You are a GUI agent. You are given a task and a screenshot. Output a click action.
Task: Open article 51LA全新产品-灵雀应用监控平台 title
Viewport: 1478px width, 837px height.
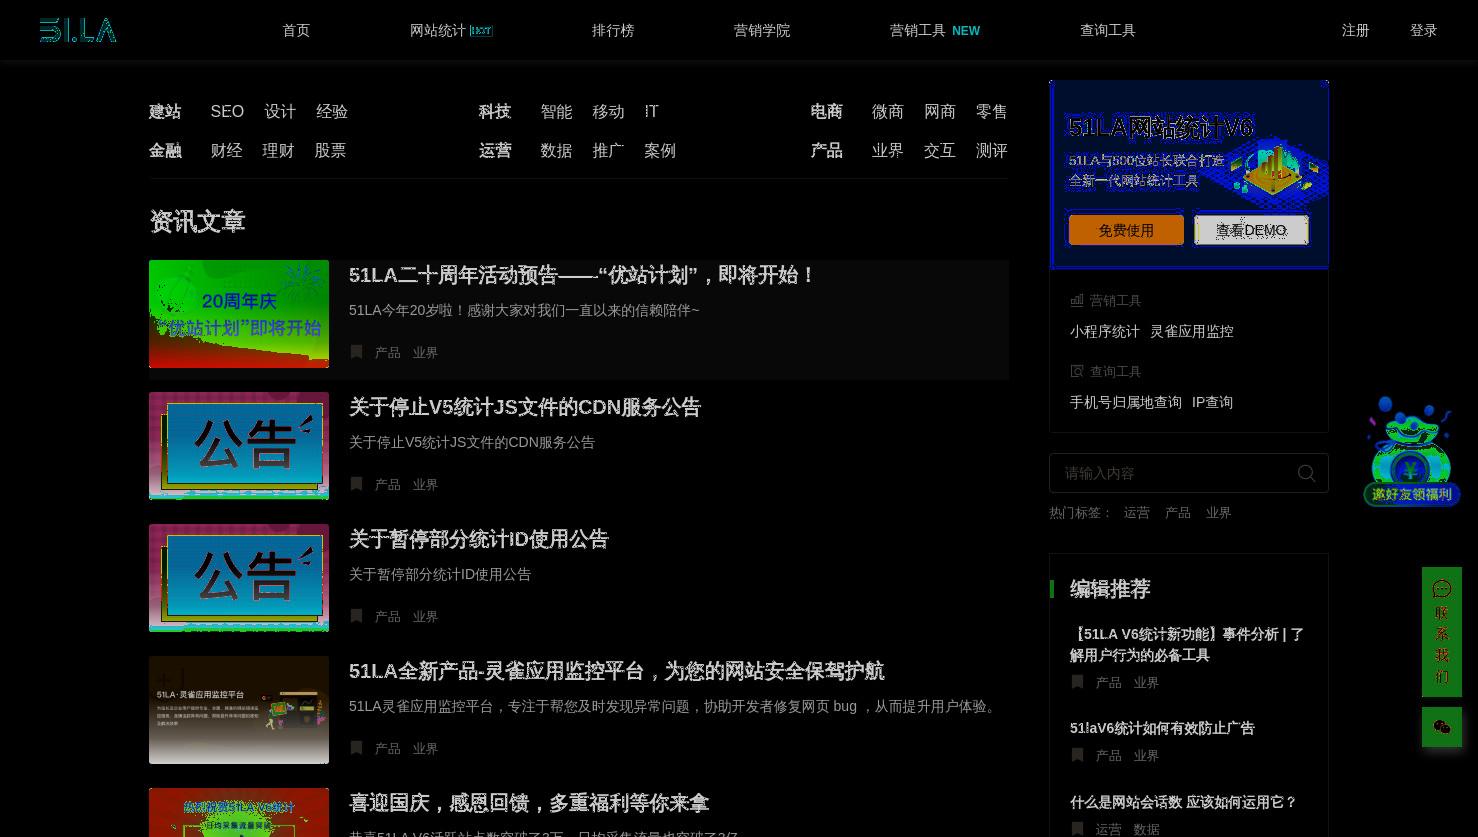click(x=617, y=671)
